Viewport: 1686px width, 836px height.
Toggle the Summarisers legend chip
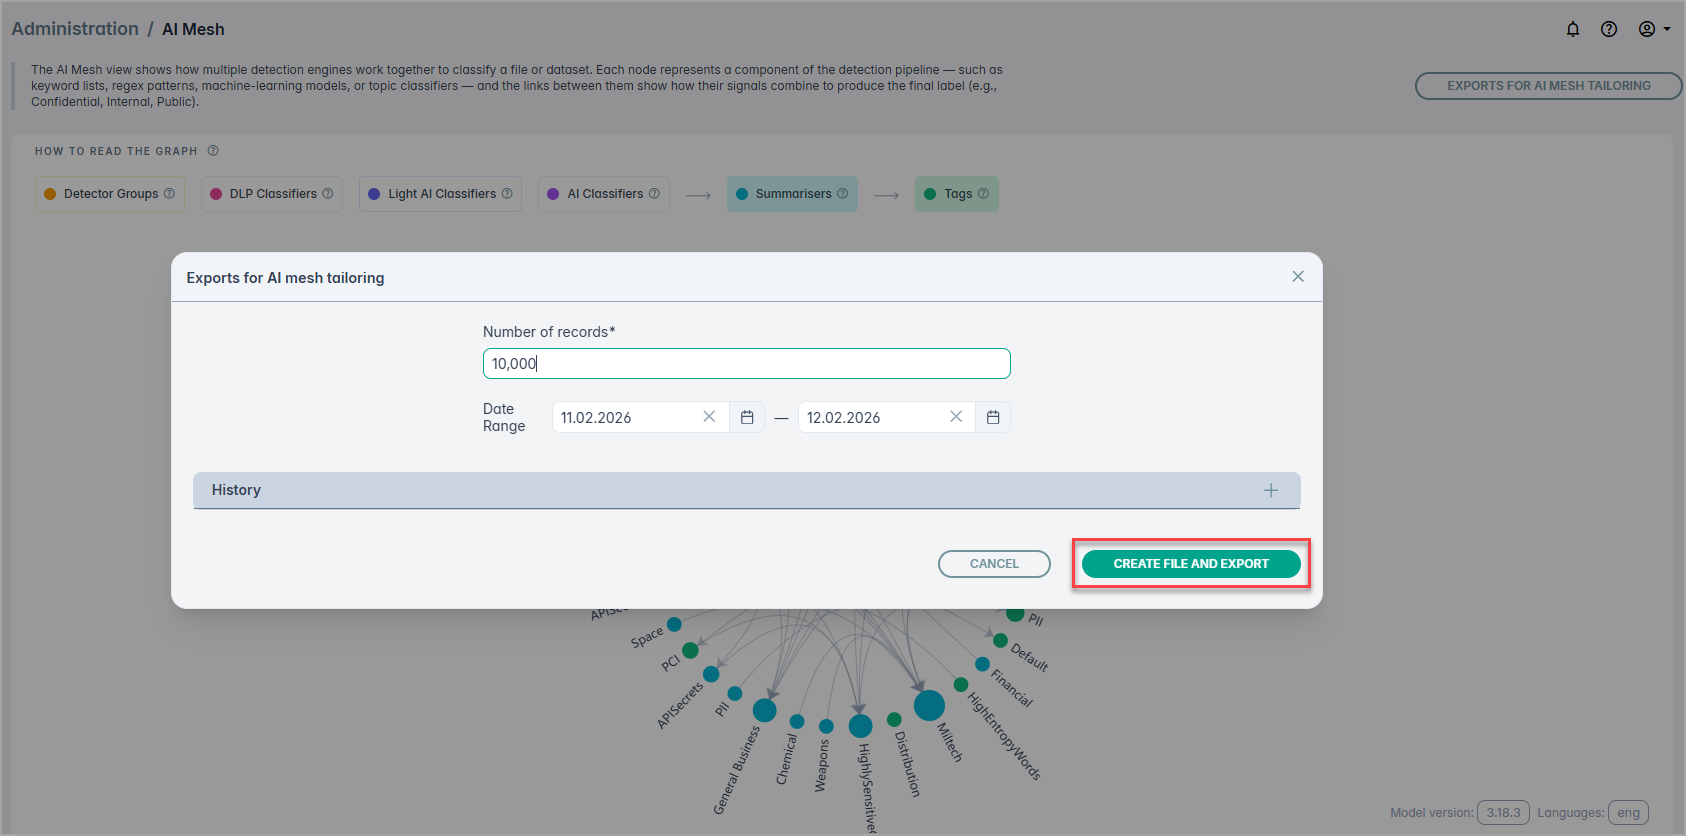click(792, 194)
